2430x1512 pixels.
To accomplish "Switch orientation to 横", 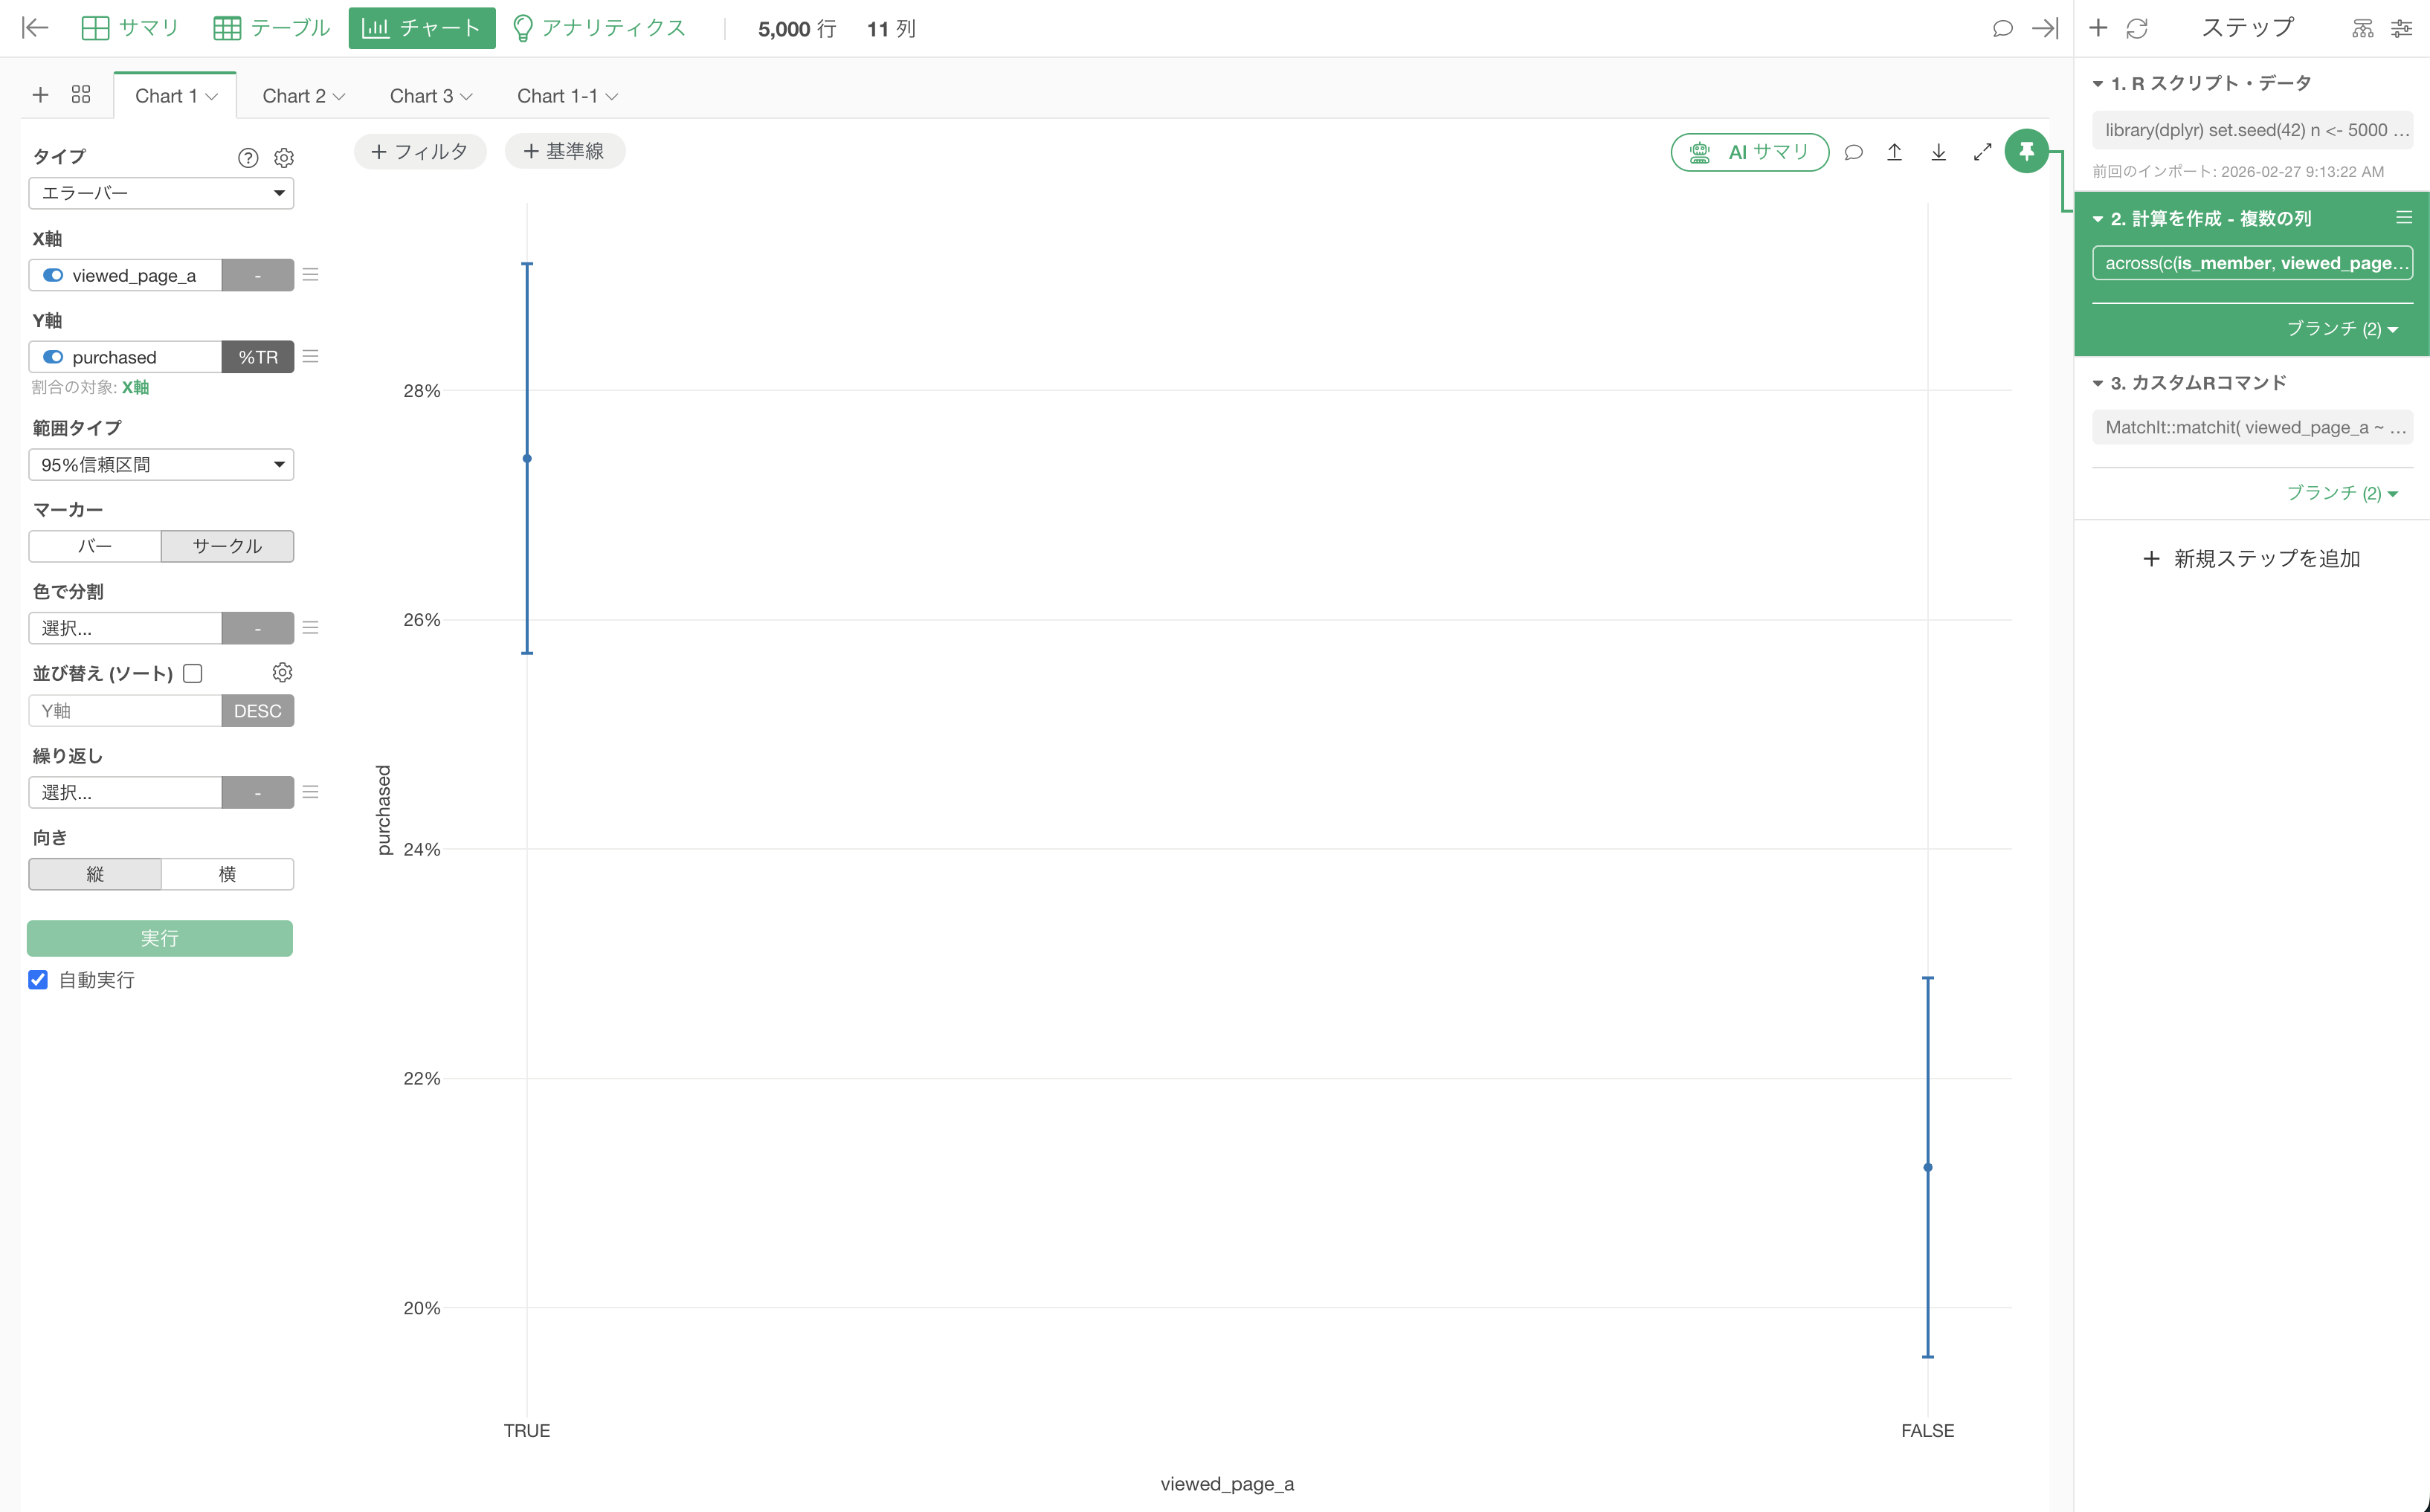I will 227,874.
